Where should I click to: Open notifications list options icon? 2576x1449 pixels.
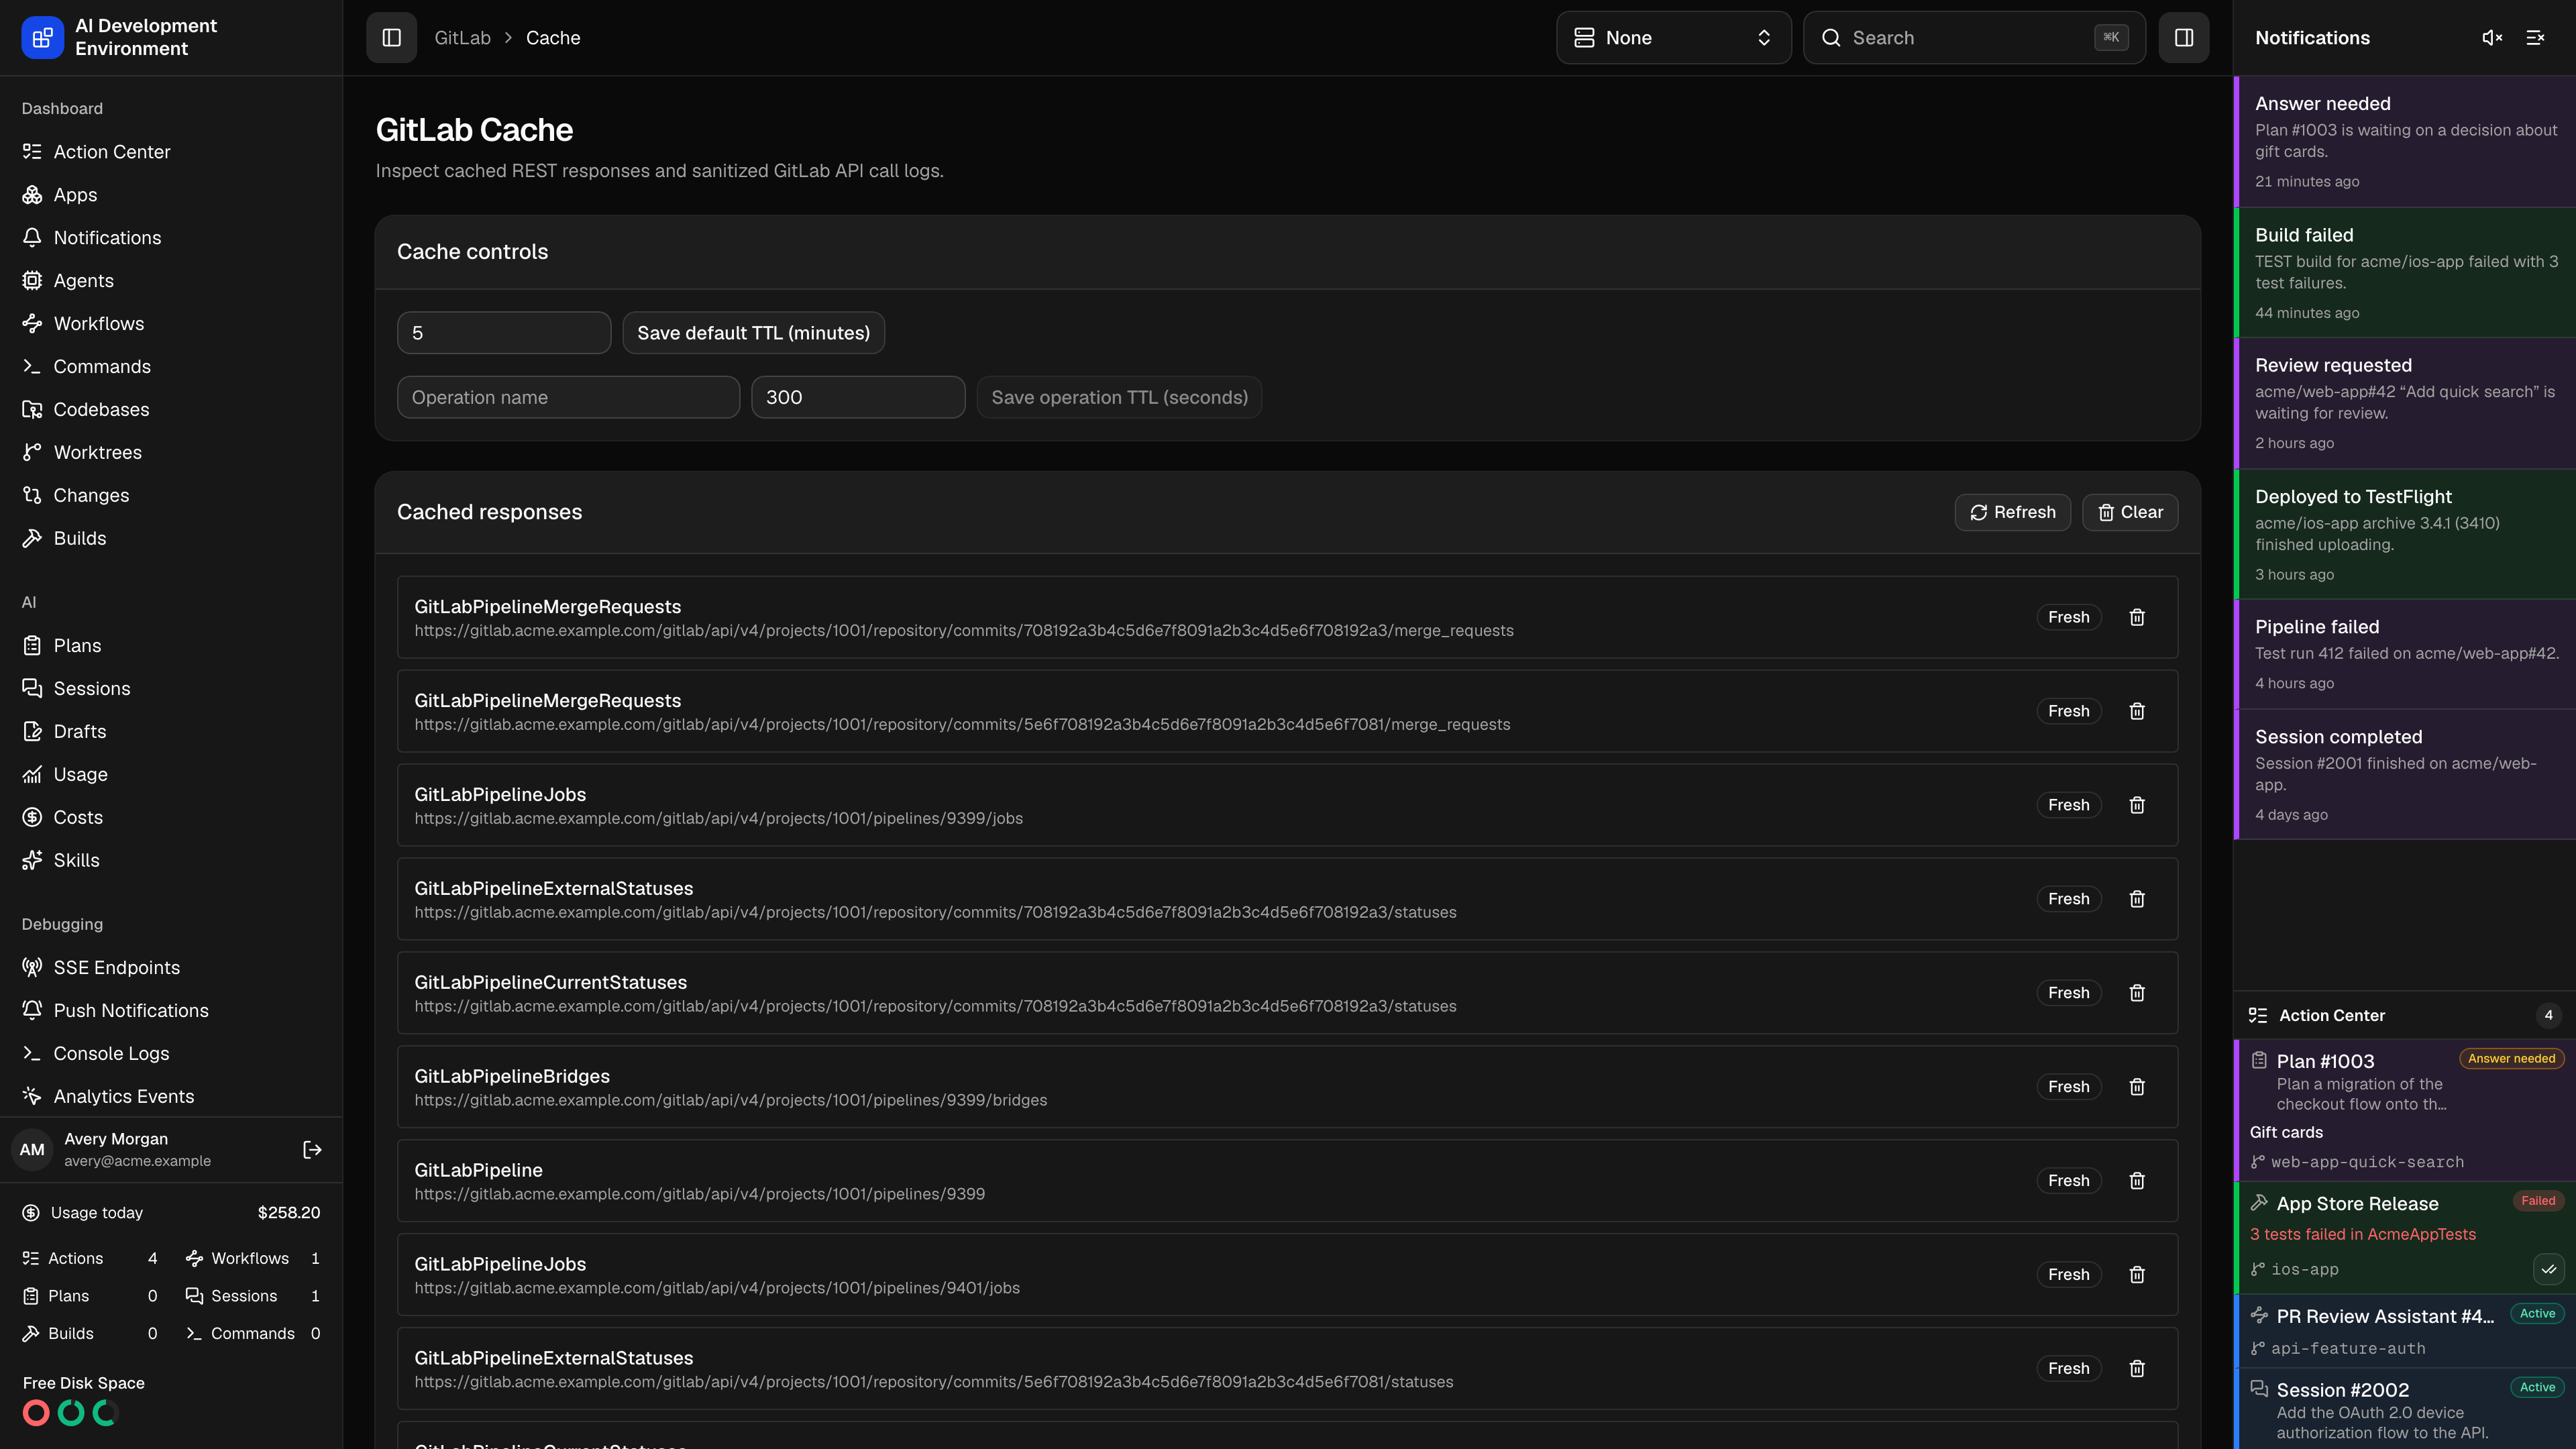tap(2535, 37)
